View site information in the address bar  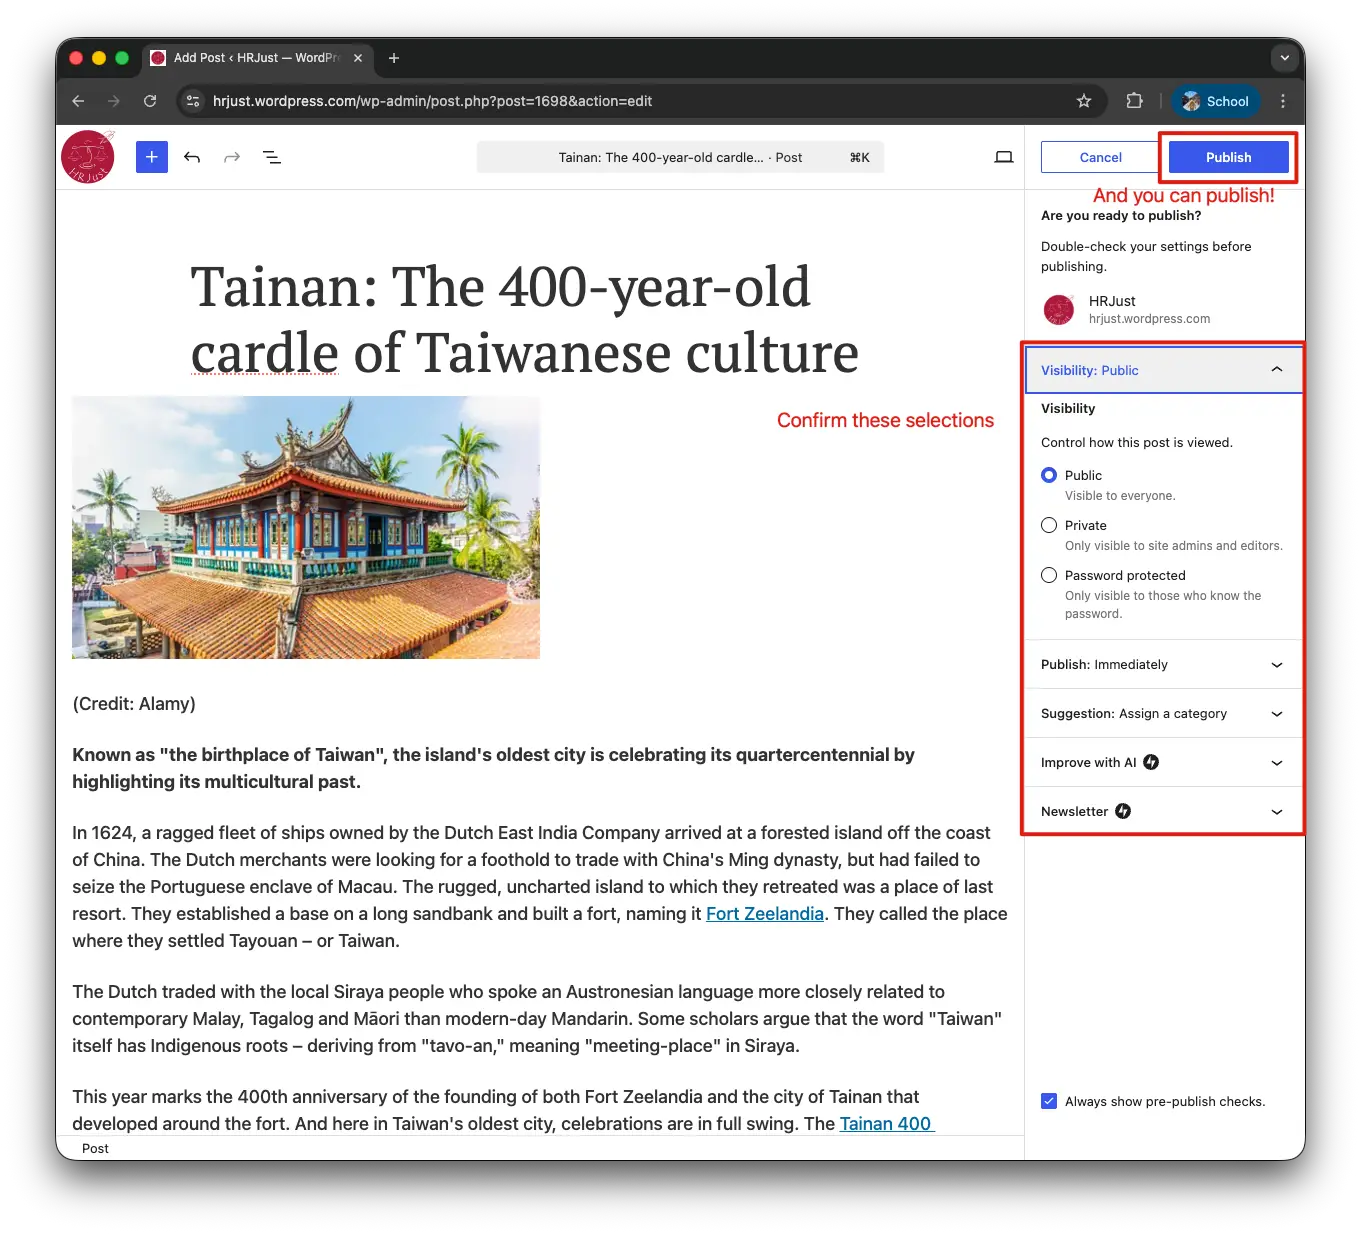coord(194,101)
